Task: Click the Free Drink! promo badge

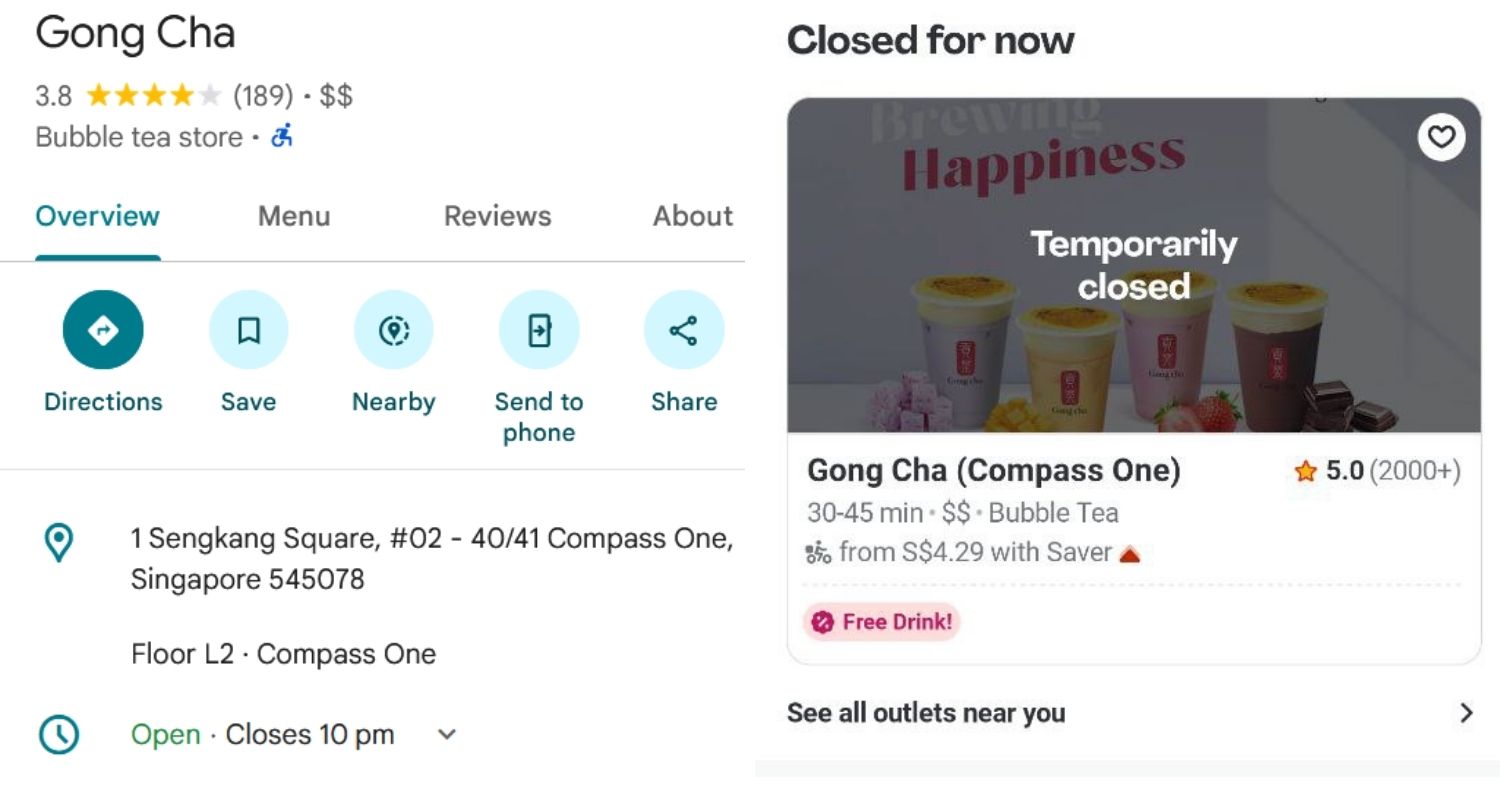Action: (882, 622)
